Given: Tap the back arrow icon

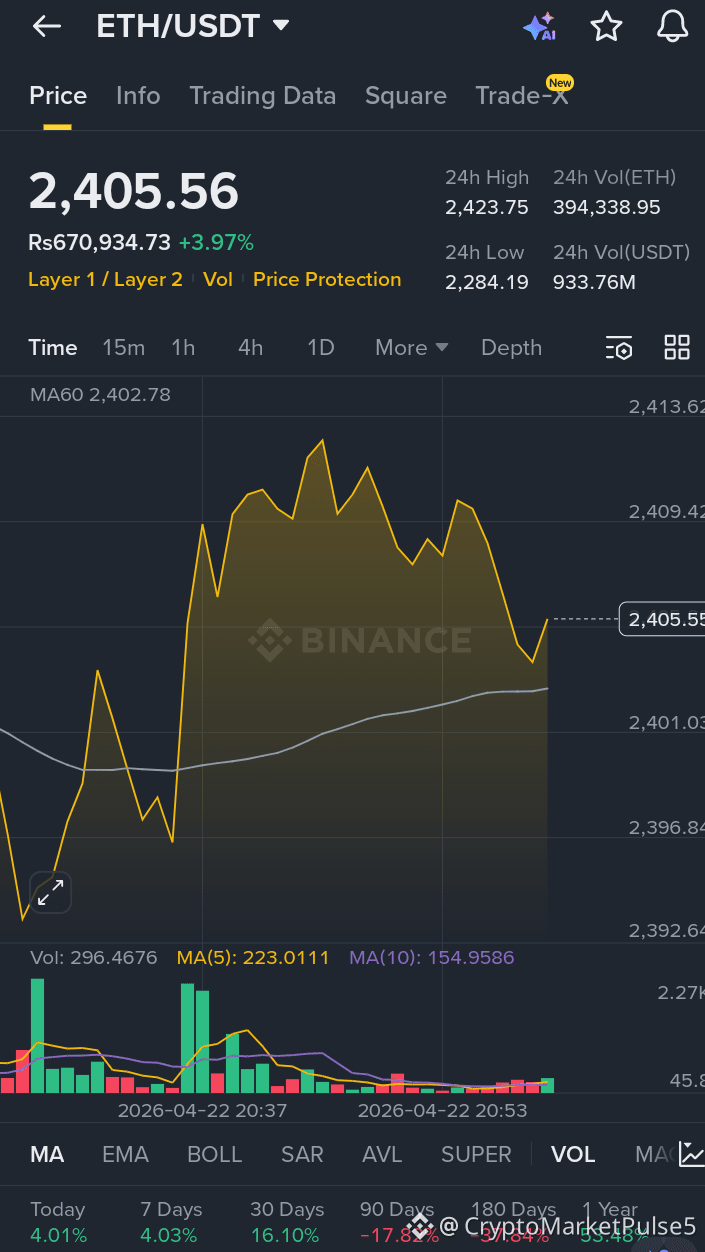Looking at the screenshot, I should coord(47,27).
